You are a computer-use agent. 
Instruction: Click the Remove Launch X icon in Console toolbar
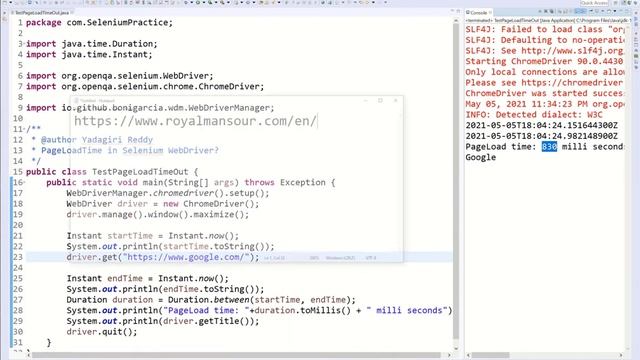pyautogui.click(x=545, y=11)
